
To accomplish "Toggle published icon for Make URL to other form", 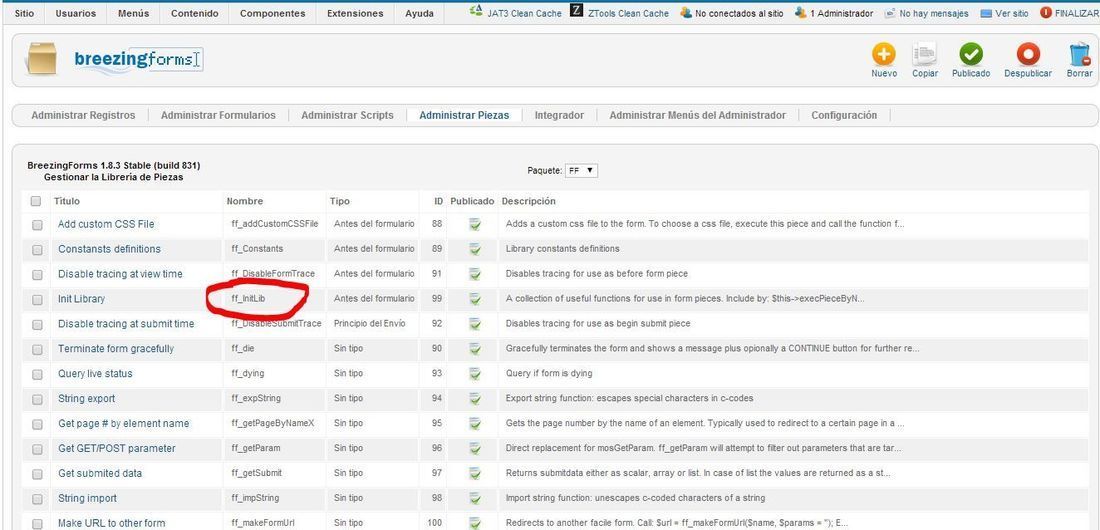I will (x=475, y=524).
